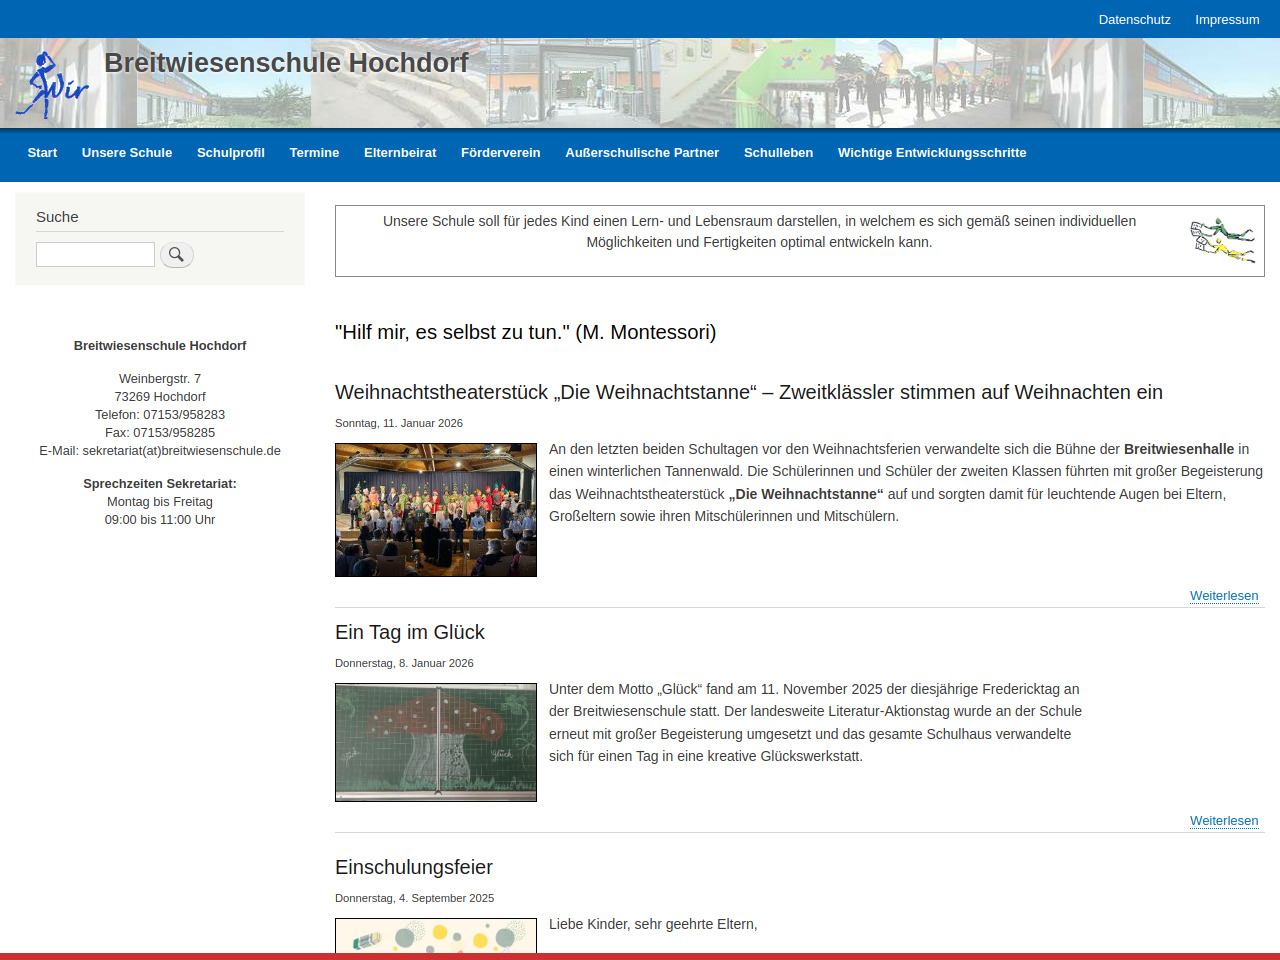Click the Datenschutz link
Screen dimensions: 1280x960
(1134, 19)
